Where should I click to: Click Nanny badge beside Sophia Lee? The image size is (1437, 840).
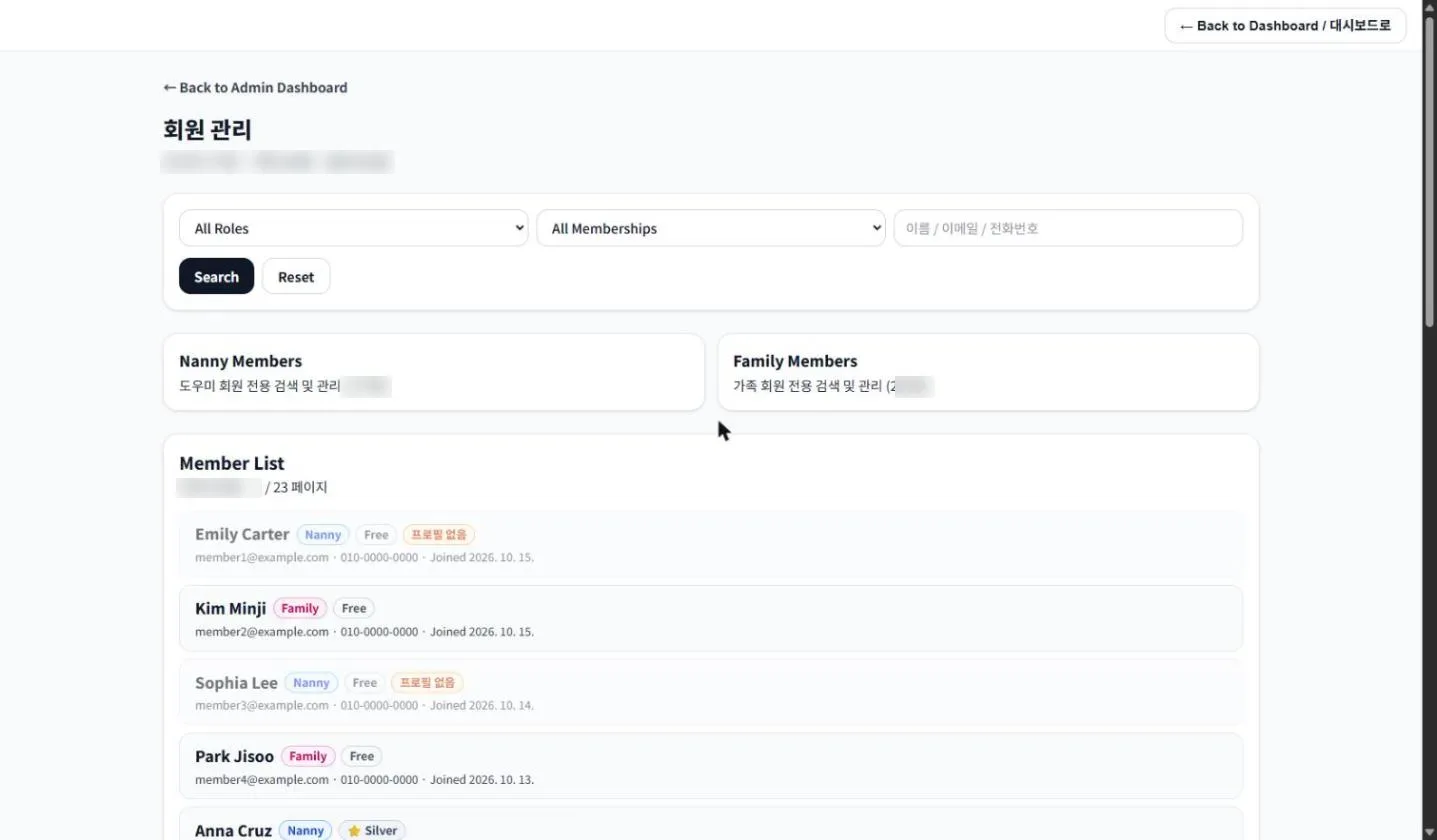tap(312, 683)
